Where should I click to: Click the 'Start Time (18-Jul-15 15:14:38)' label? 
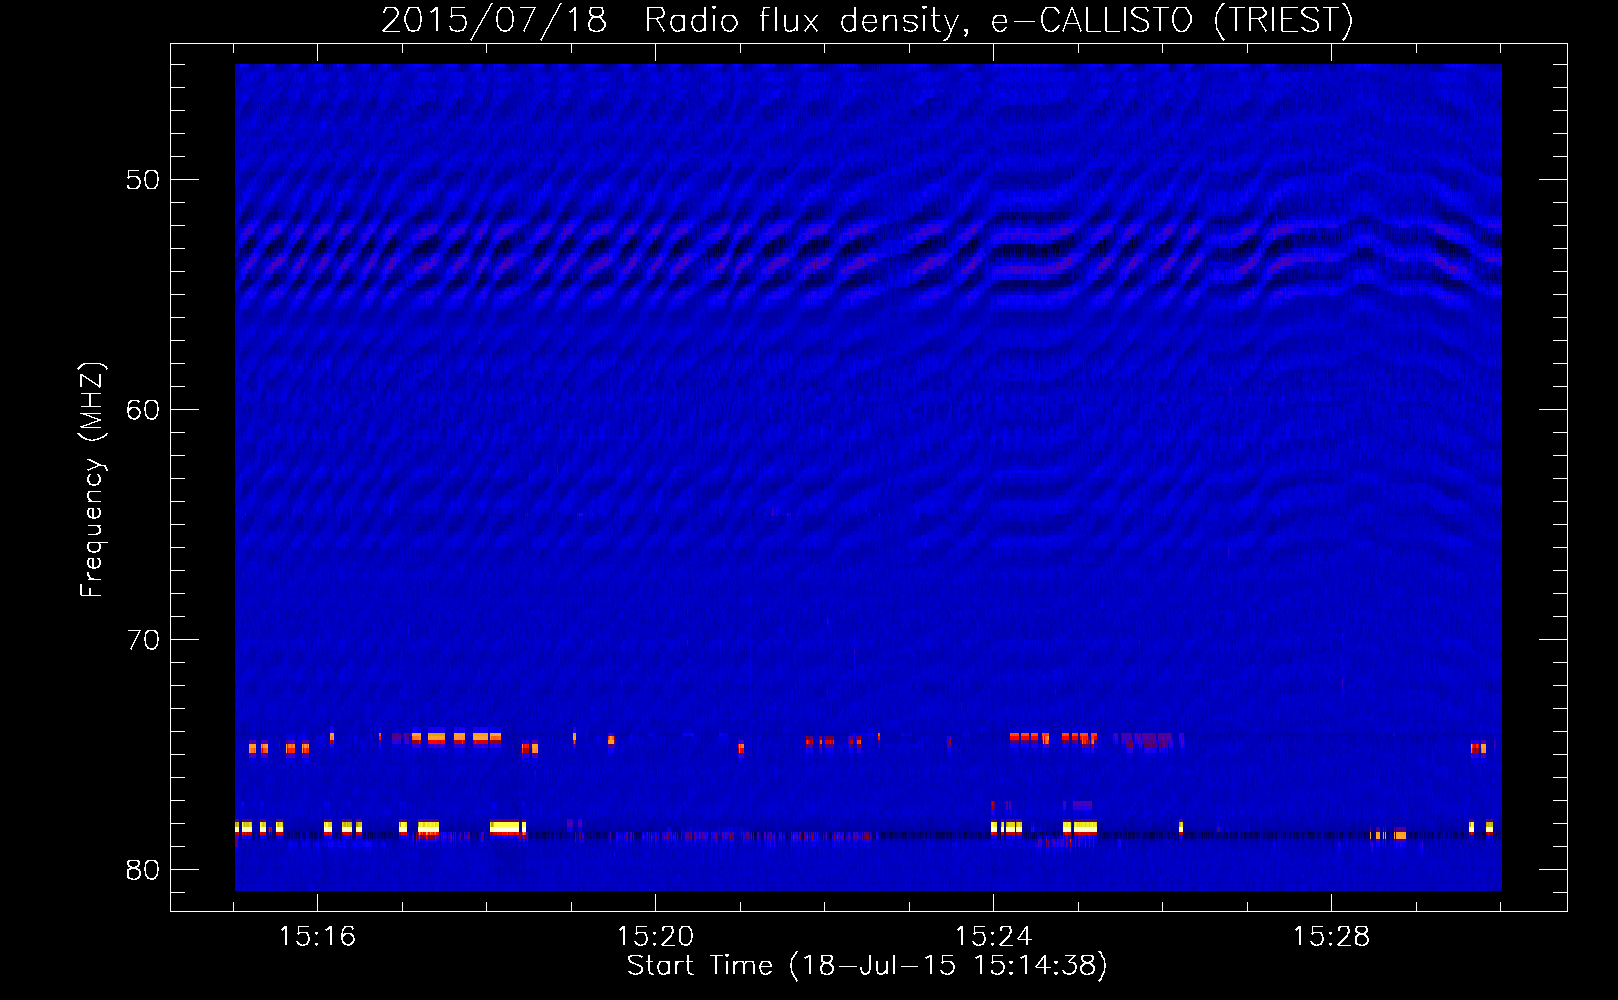click(x=867, y=966)
